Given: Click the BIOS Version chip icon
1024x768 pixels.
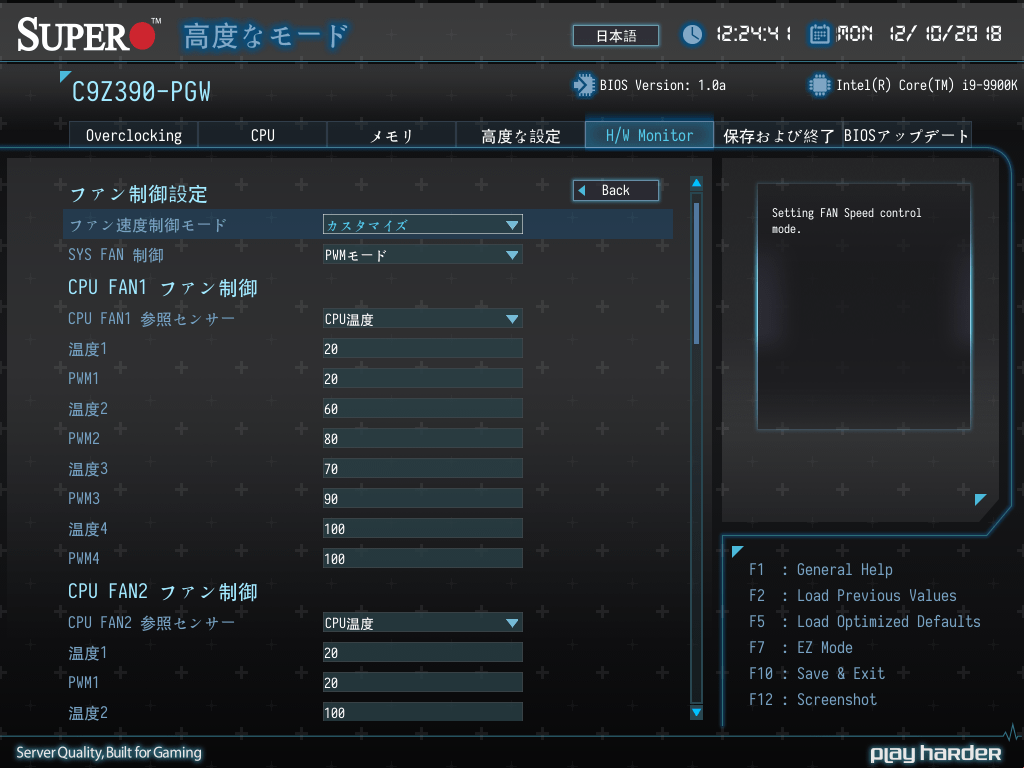Looking at the screenshot, I should click(584, 86).
